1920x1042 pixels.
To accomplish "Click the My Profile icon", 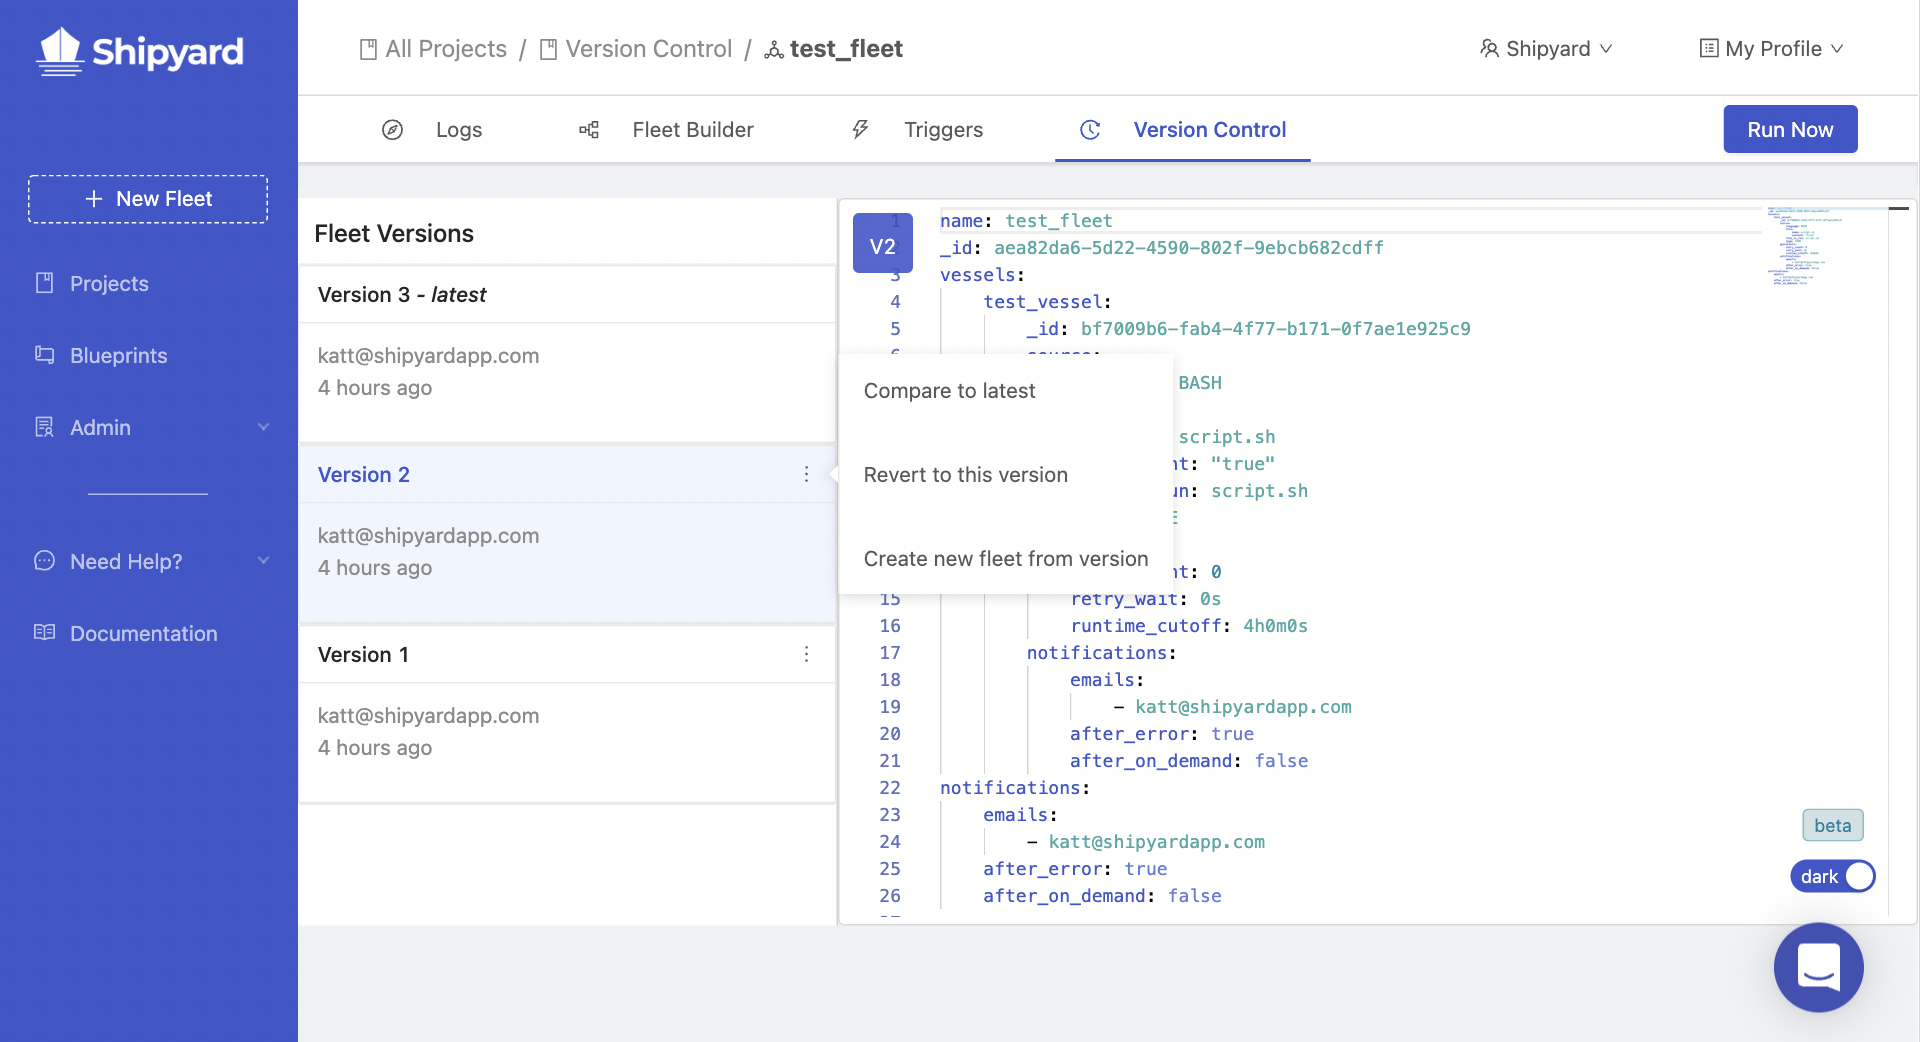I will 1709,48.
